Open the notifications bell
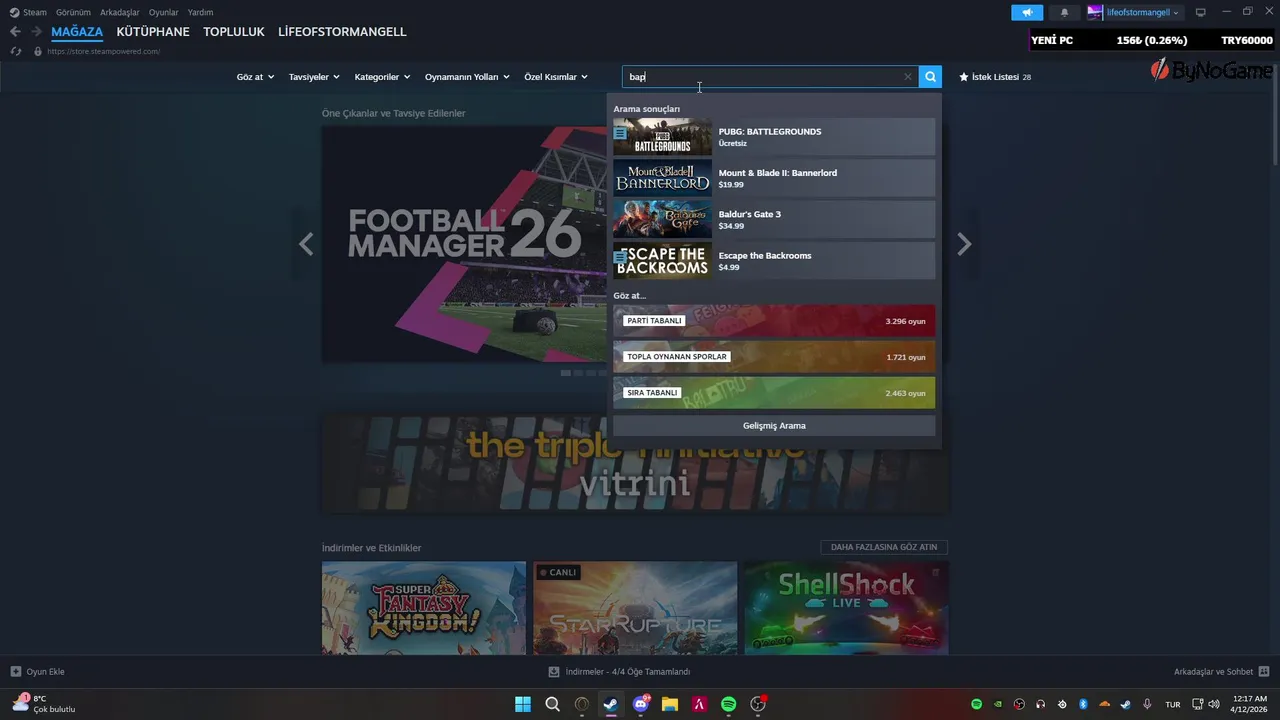Screen dimensions: 1280x720 pyautogui.click(x=1064, y=12)
